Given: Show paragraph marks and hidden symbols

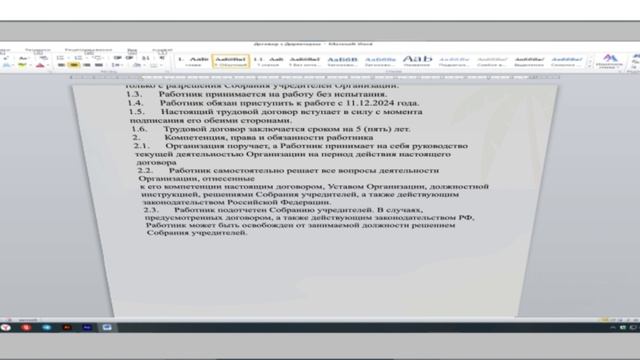Looking at the screenshot, I should pos(162,58).
